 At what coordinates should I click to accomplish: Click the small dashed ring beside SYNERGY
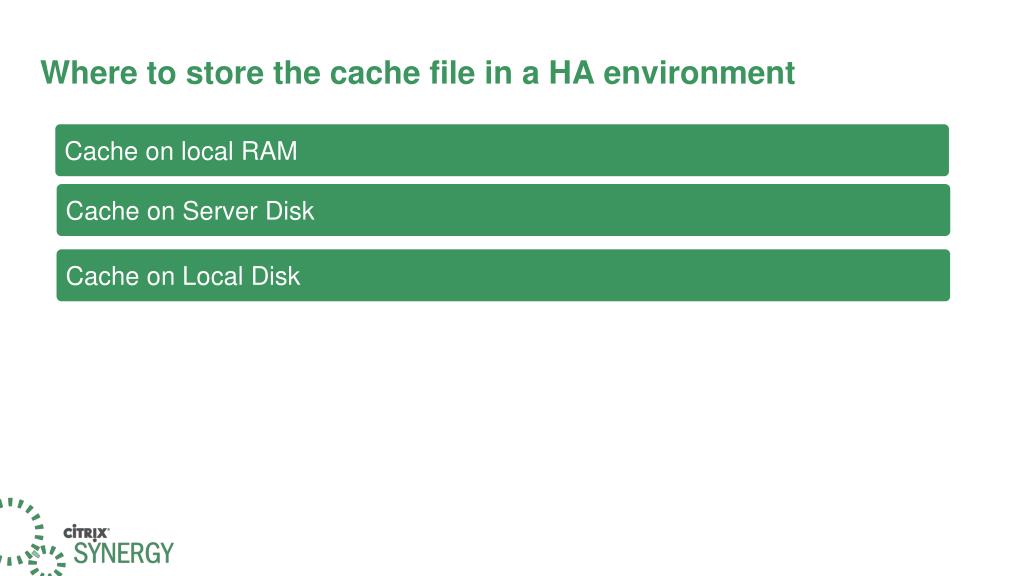pyautogui.click(x=47, y=562)
